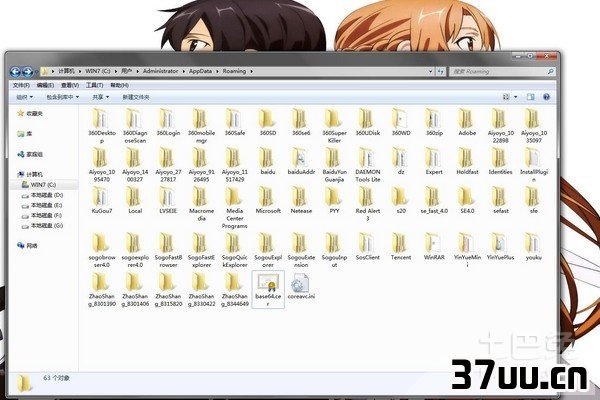
Task: Open the 360WD folder
Action: [x=401, y=122]
